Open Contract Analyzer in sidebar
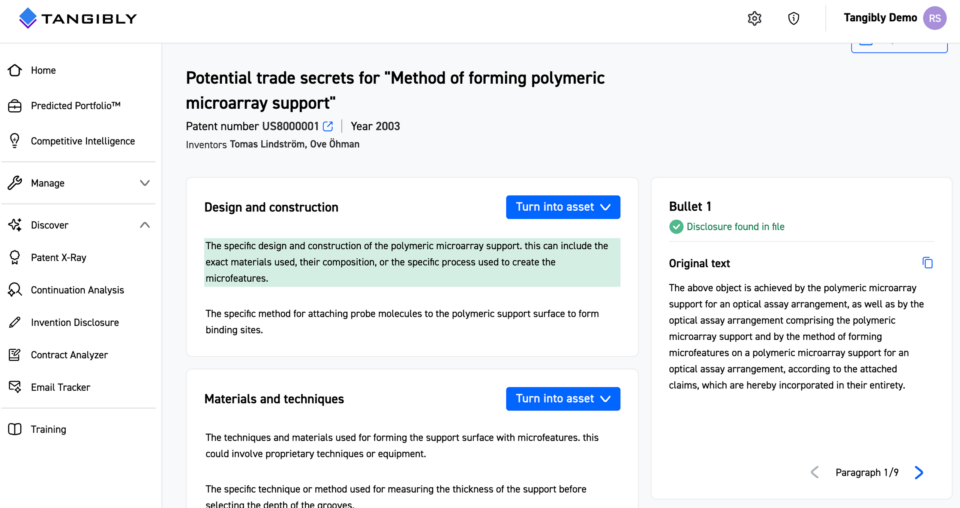This screenshot has width=960, height=508. (69, 355)
